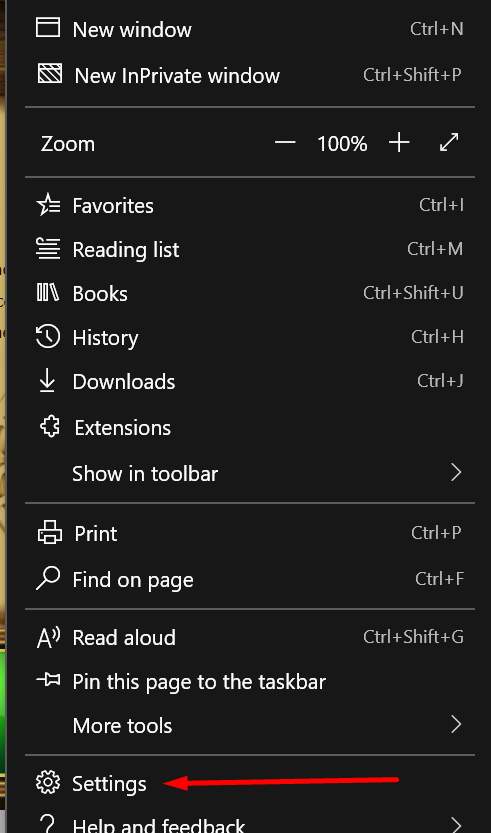This screenshot has width=491, height=833.
Task: Click the 100% zoom level text
Action: [342, 143]
